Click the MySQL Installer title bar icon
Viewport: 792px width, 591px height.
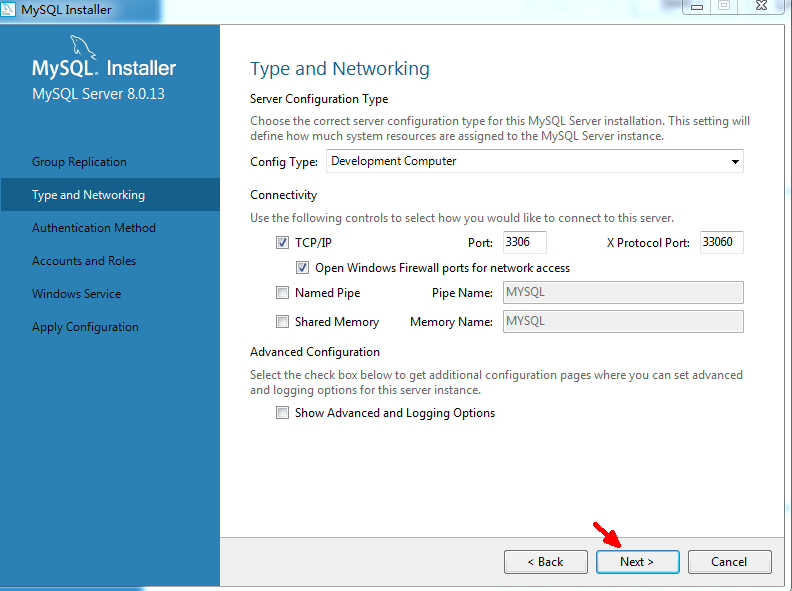click(x=8, y=9)
